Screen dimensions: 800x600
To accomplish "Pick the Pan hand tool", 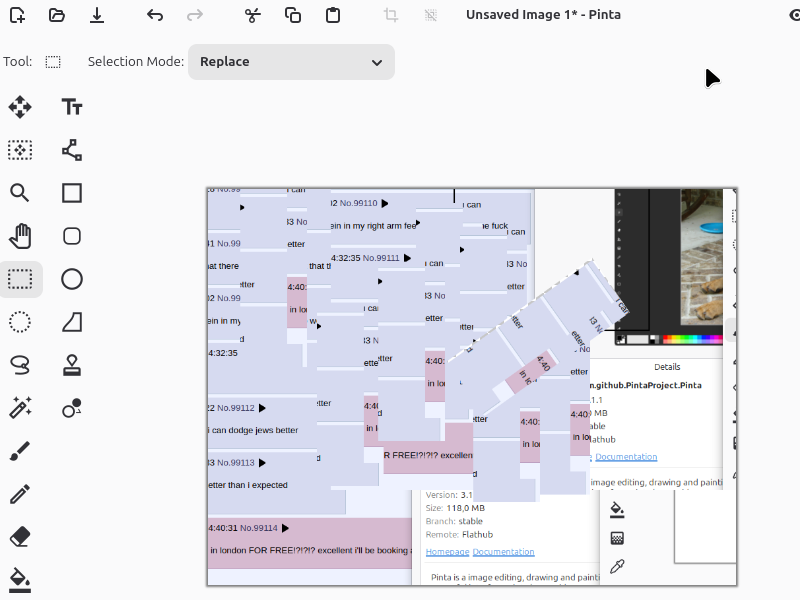I will pyautogui.click(x=20, y=236).
